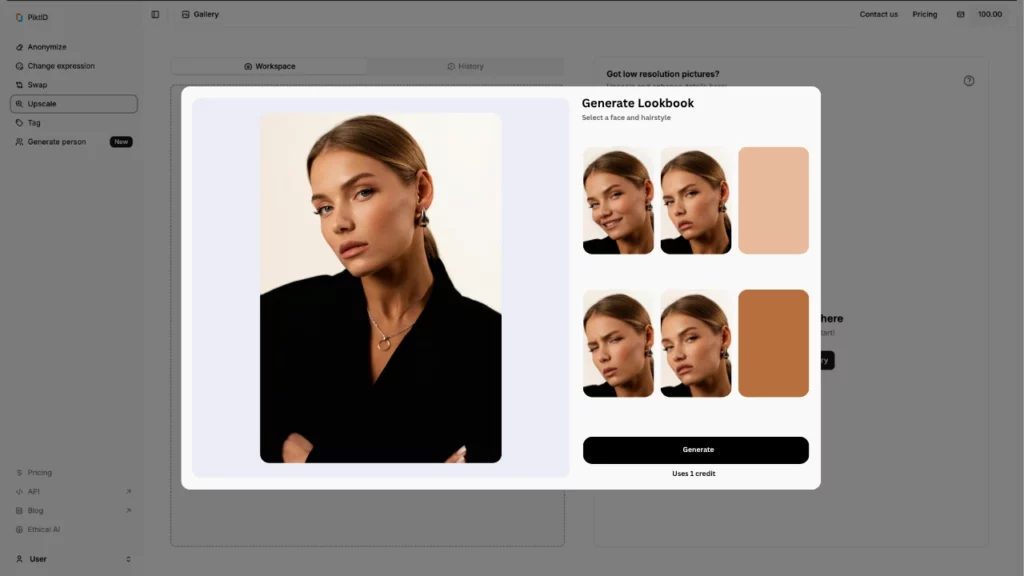
Task: Click the PiktID logo icon
Action: (21, 16)
